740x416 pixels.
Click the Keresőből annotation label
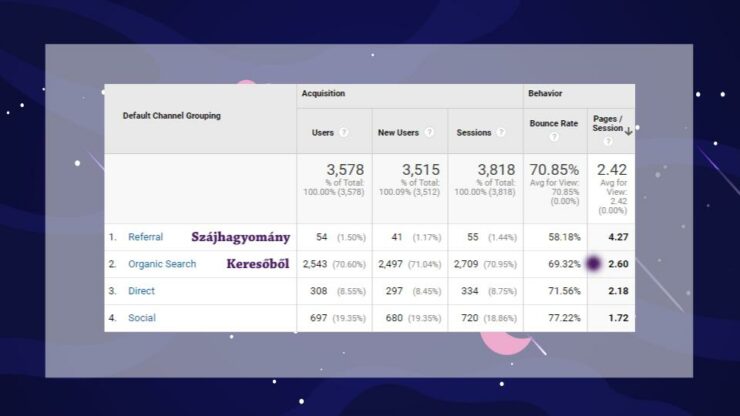click(258, 264)
